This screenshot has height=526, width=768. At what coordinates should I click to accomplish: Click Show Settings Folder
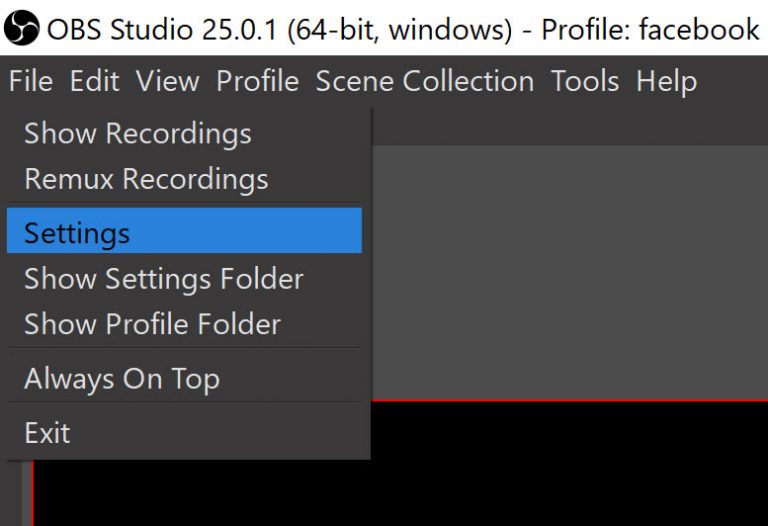163,279
